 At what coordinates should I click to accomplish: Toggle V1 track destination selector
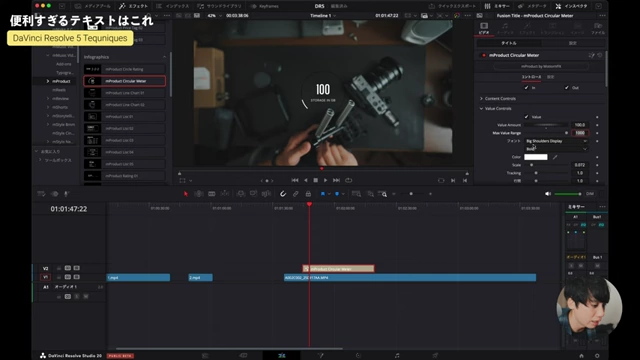click(45, 277)
